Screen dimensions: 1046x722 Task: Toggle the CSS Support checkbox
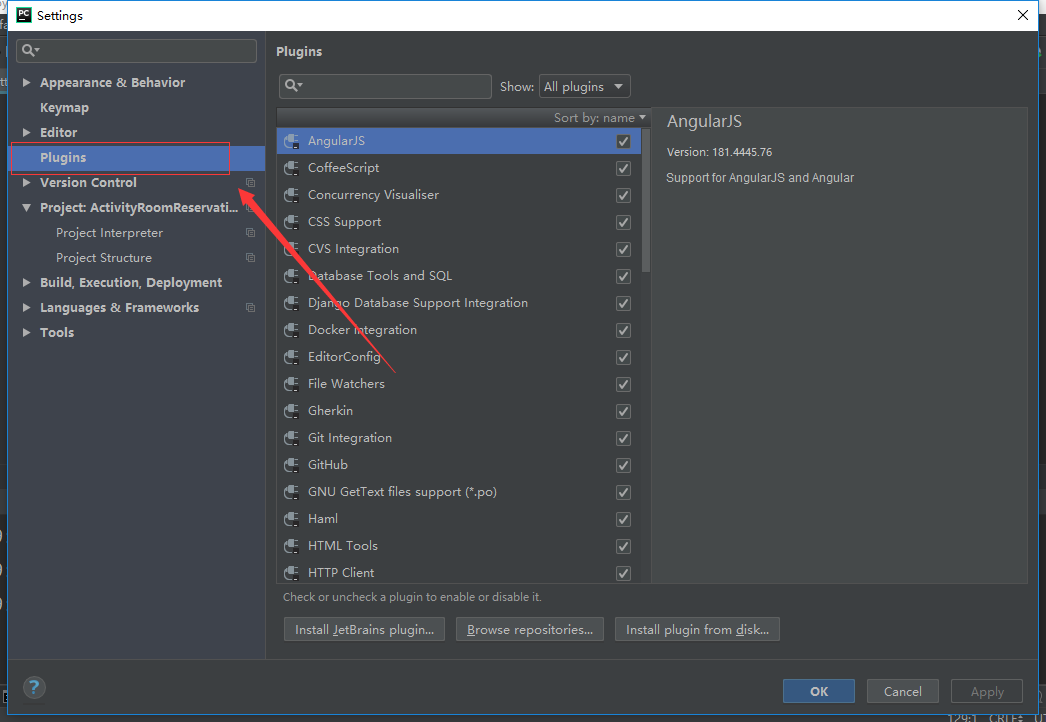623,222
